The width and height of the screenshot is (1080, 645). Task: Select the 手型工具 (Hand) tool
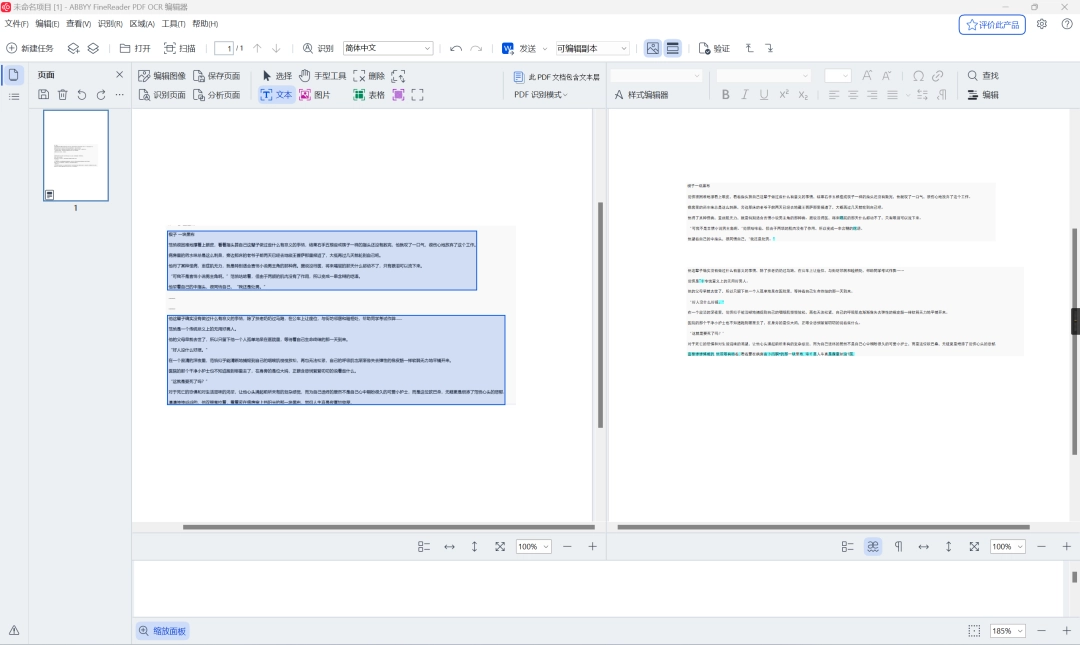click(x=322, y=76)
